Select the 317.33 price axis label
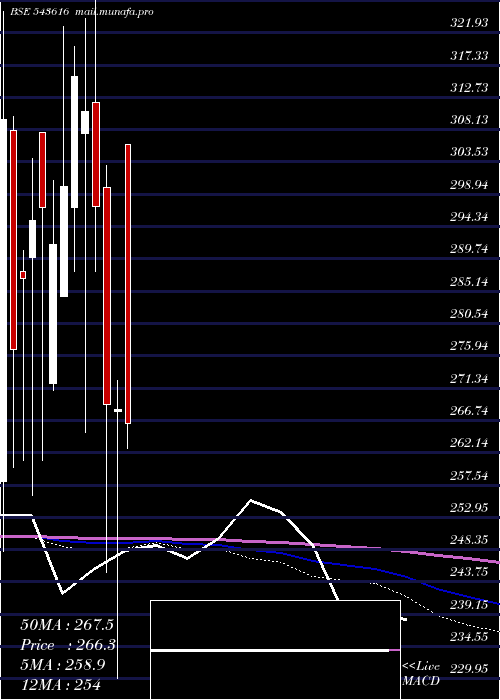 pyautogui.click(x=469, y=55)
